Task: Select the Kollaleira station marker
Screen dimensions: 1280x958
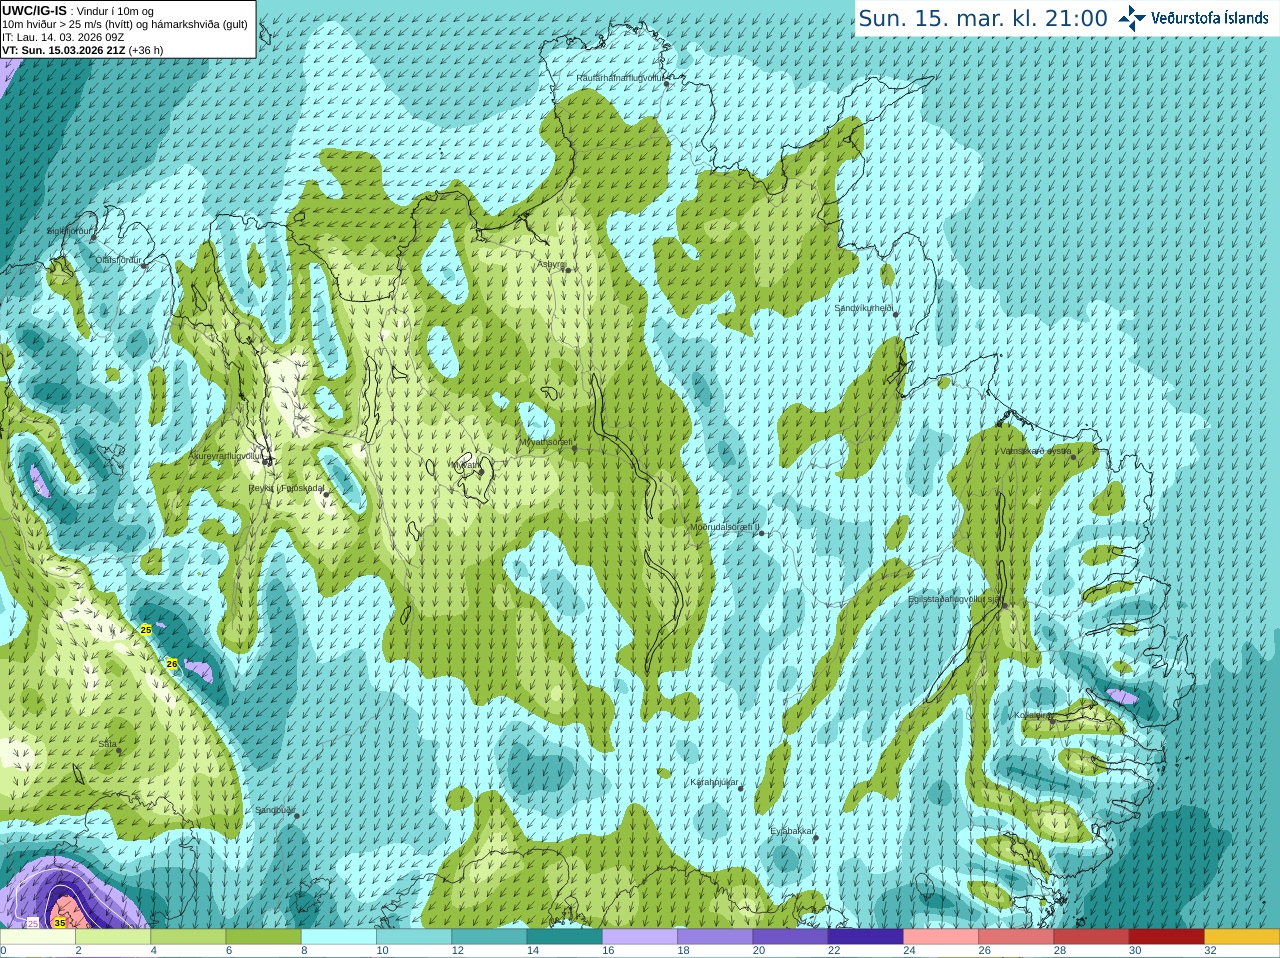Action: click(x=1052, y=719)
